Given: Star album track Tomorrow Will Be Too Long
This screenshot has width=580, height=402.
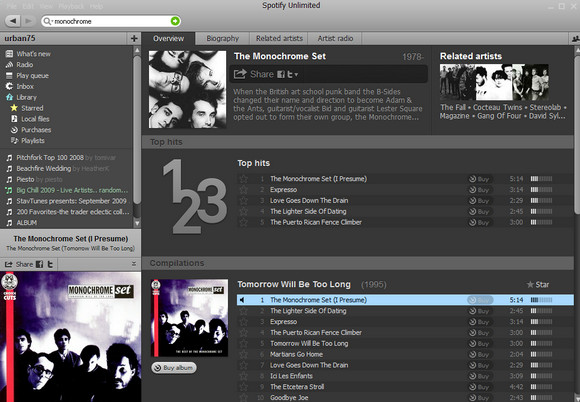Looking at the screenshot, I should [243, 344].
